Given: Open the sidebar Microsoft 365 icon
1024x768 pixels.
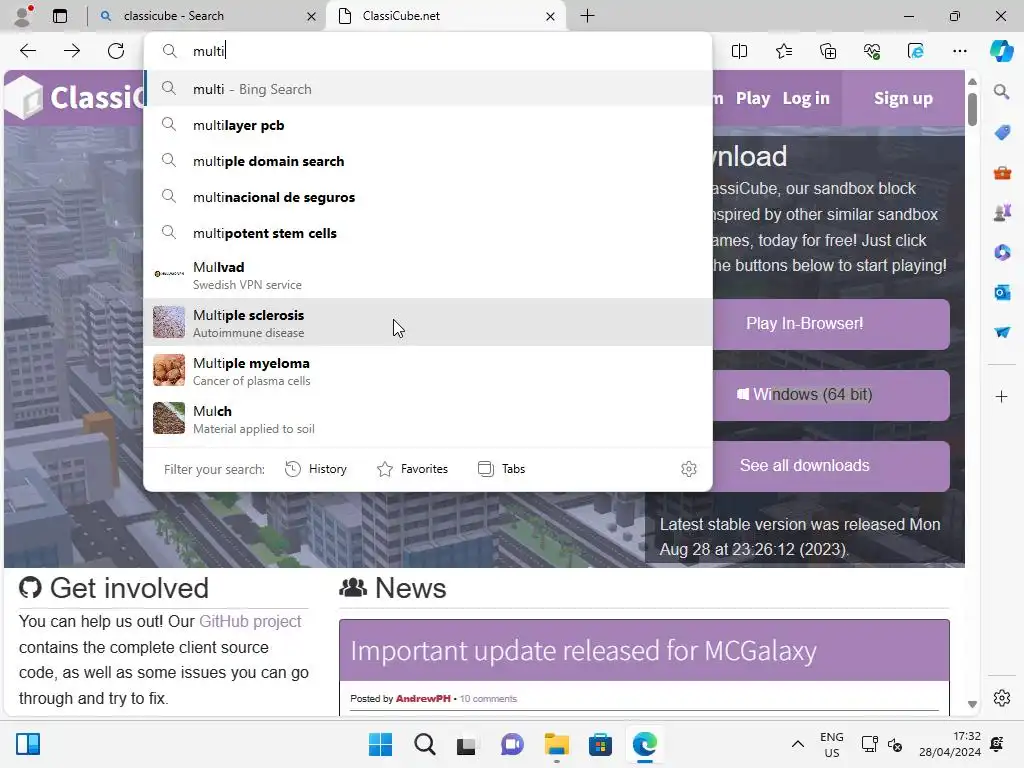Looking at the screenshot, I should pos(1002,252).
